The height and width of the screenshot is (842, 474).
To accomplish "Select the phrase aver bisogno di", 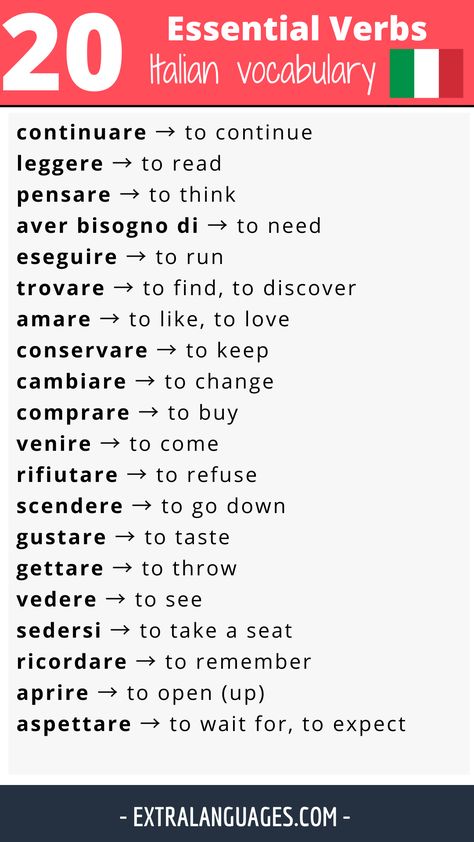I will [107, 226].
